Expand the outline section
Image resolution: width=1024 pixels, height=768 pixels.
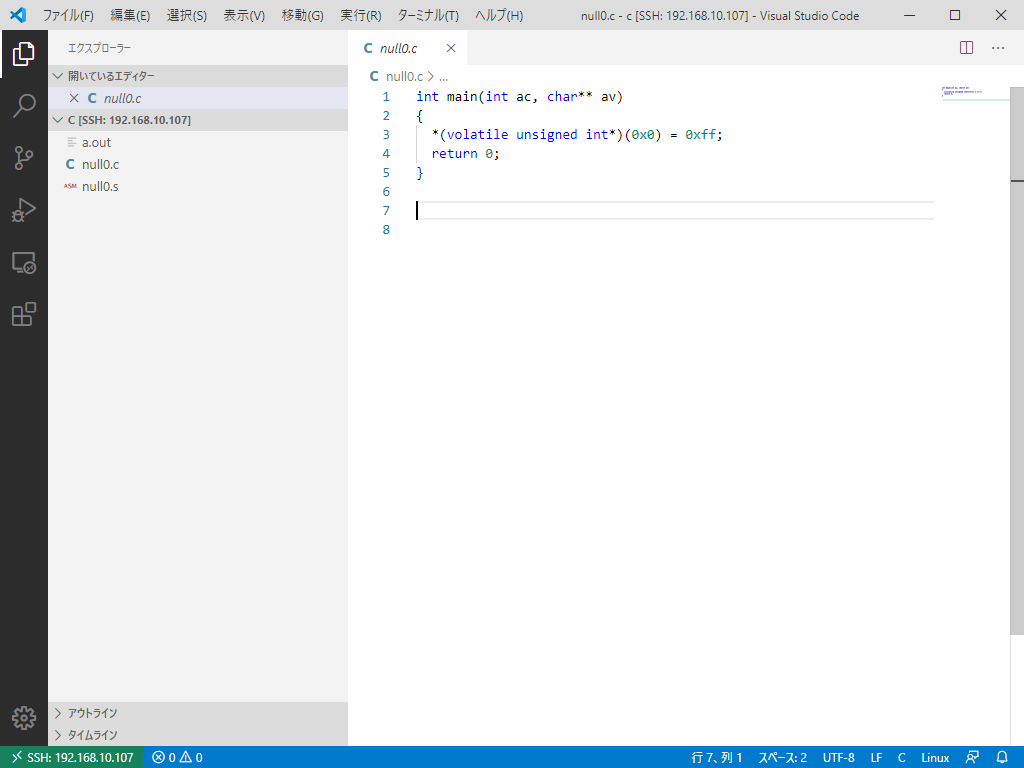click(x=92, y=713)
